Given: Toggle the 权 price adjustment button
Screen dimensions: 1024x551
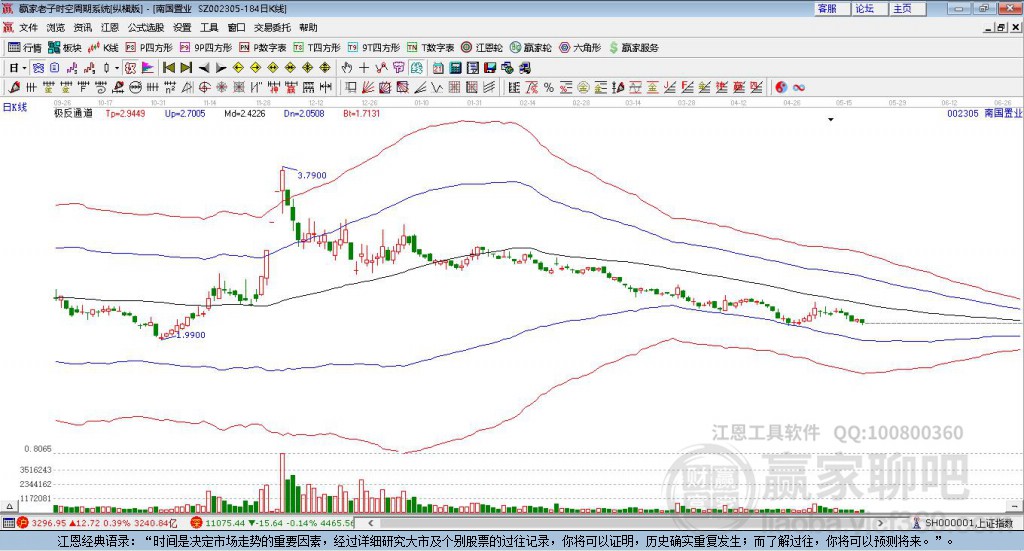Looking at the screenshot, I should pos(130,68).
